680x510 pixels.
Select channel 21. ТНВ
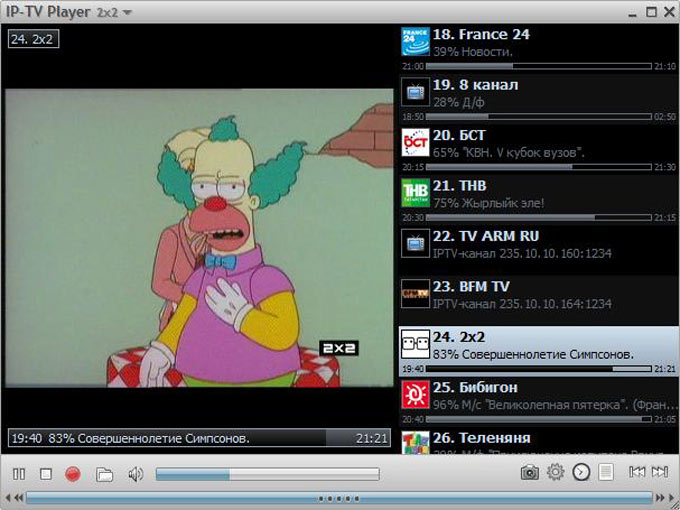[539, 199]
